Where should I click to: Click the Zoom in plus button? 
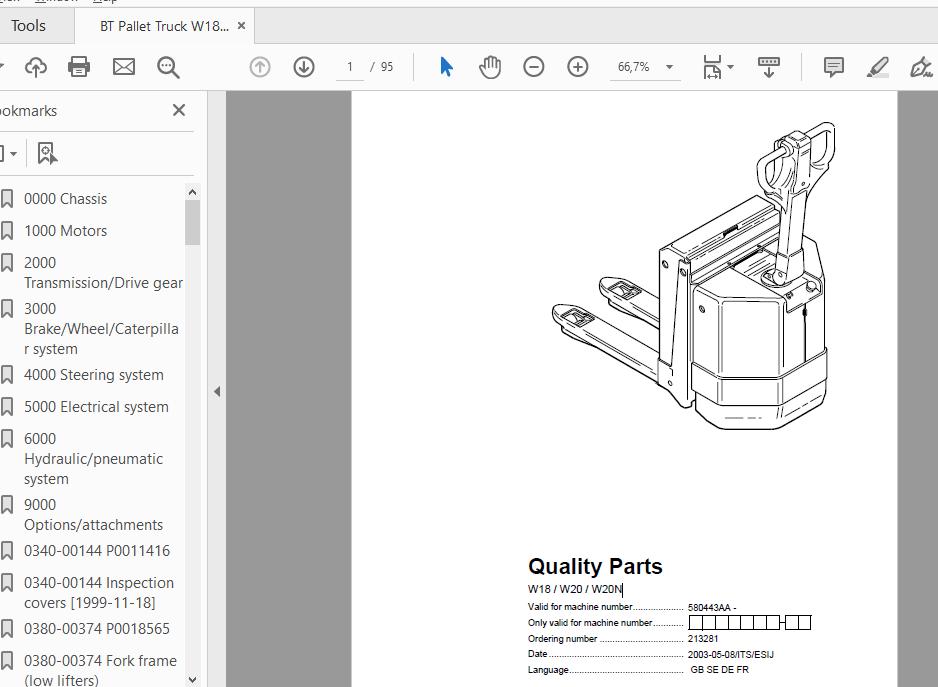tap(578, 67)
